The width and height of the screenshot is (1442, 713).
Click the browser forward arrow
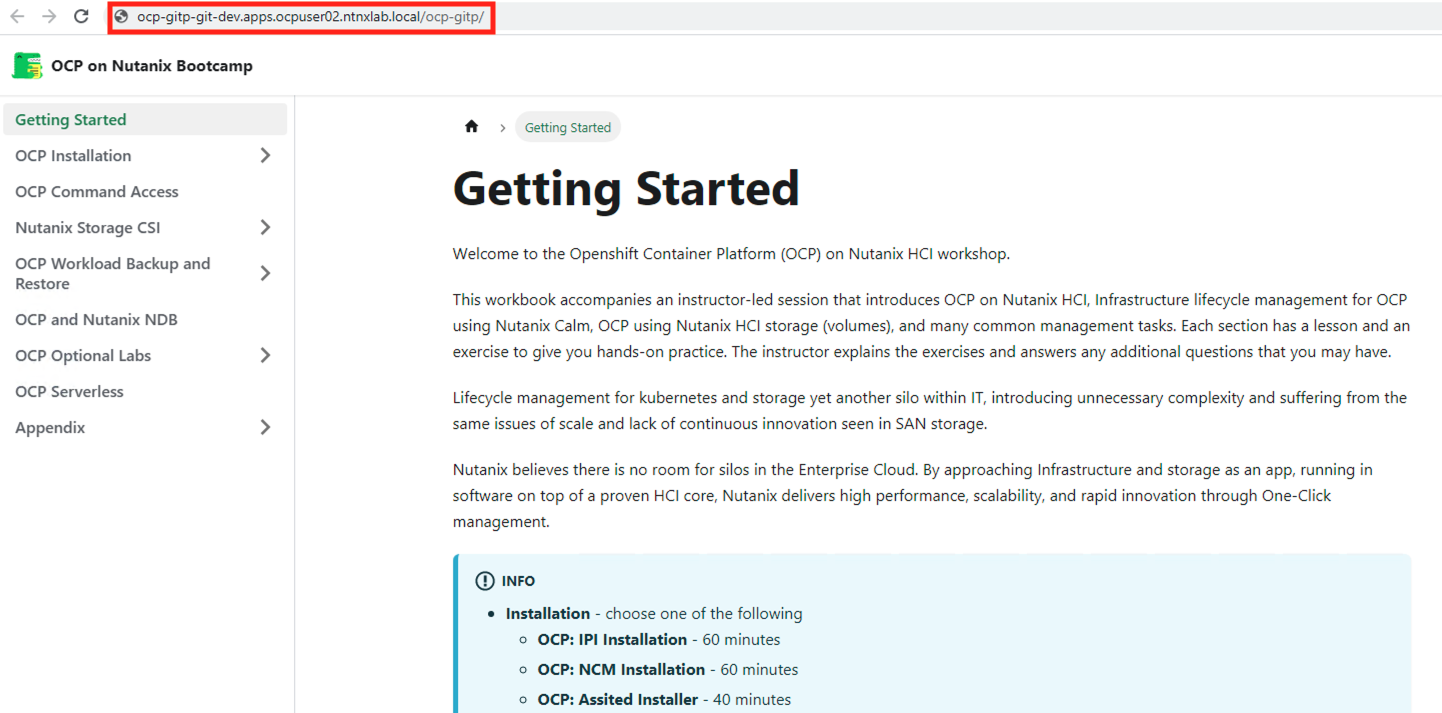click(49, 17)
